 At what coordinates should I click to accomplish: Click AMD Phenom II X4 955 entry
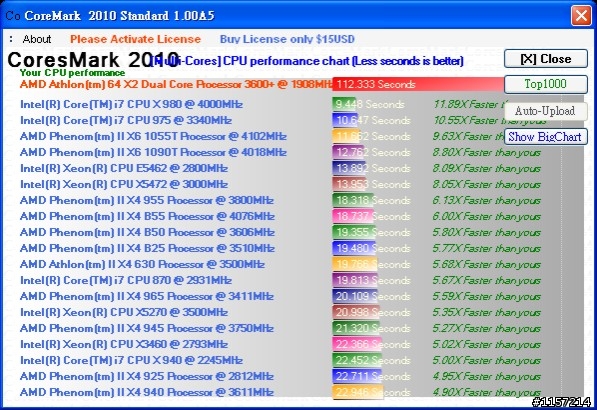147,200
